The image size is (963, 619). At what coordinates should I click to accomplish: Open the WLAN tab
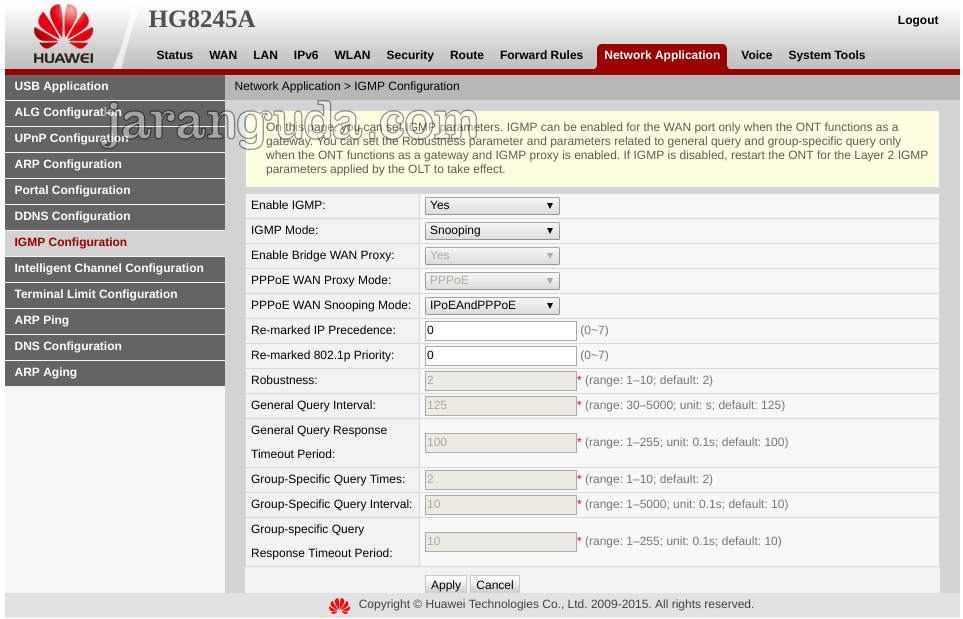[353, 55]
